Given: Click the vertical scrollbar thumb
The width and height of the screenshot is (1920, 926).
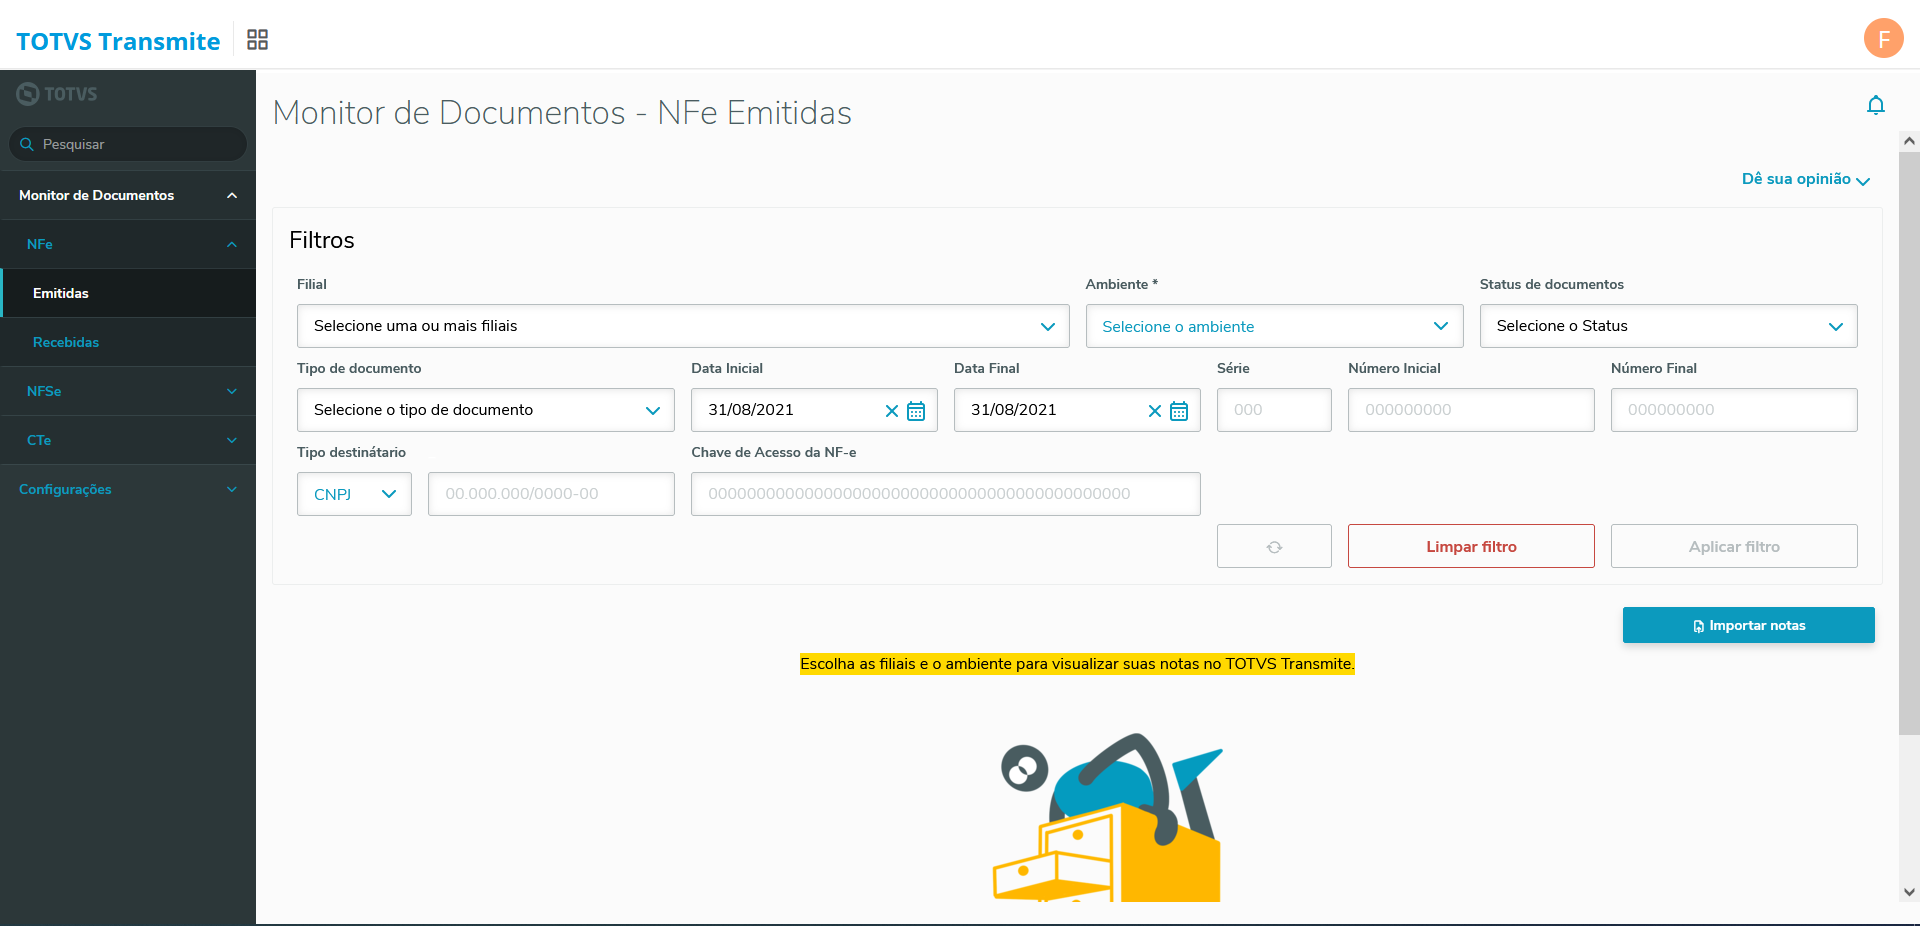Looking at the screenshot, I should pos(1909,443).
